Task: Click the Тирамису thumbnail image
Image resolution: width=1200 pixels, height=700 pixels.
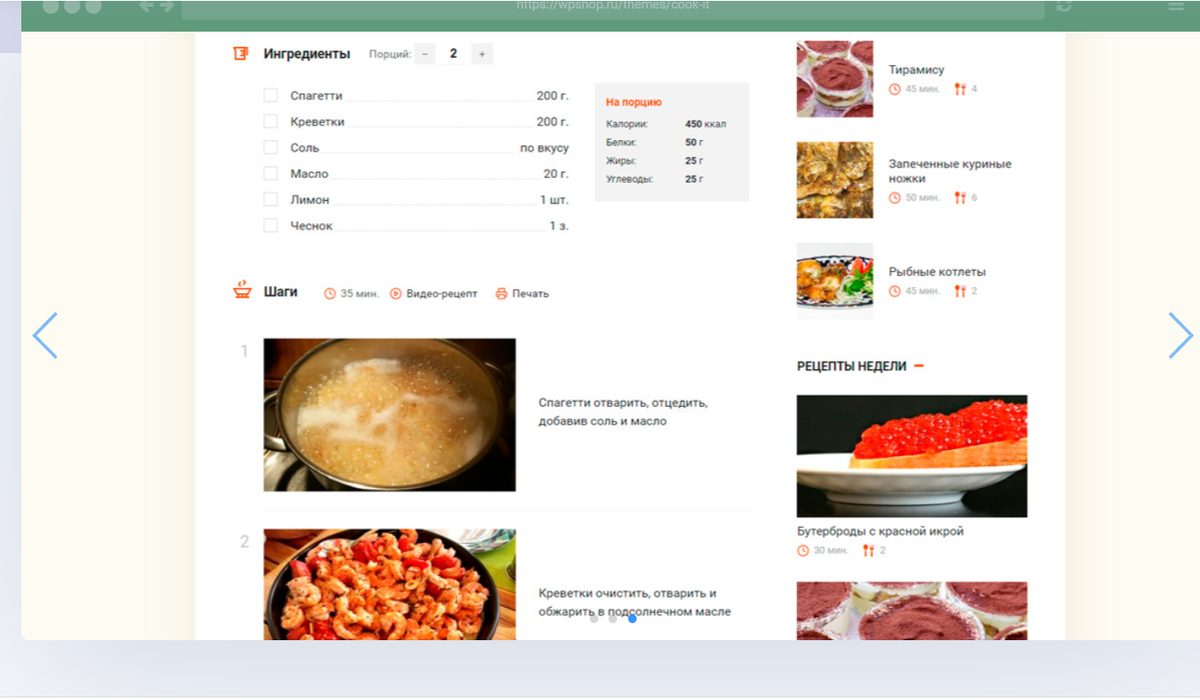Action: [835, 79]
